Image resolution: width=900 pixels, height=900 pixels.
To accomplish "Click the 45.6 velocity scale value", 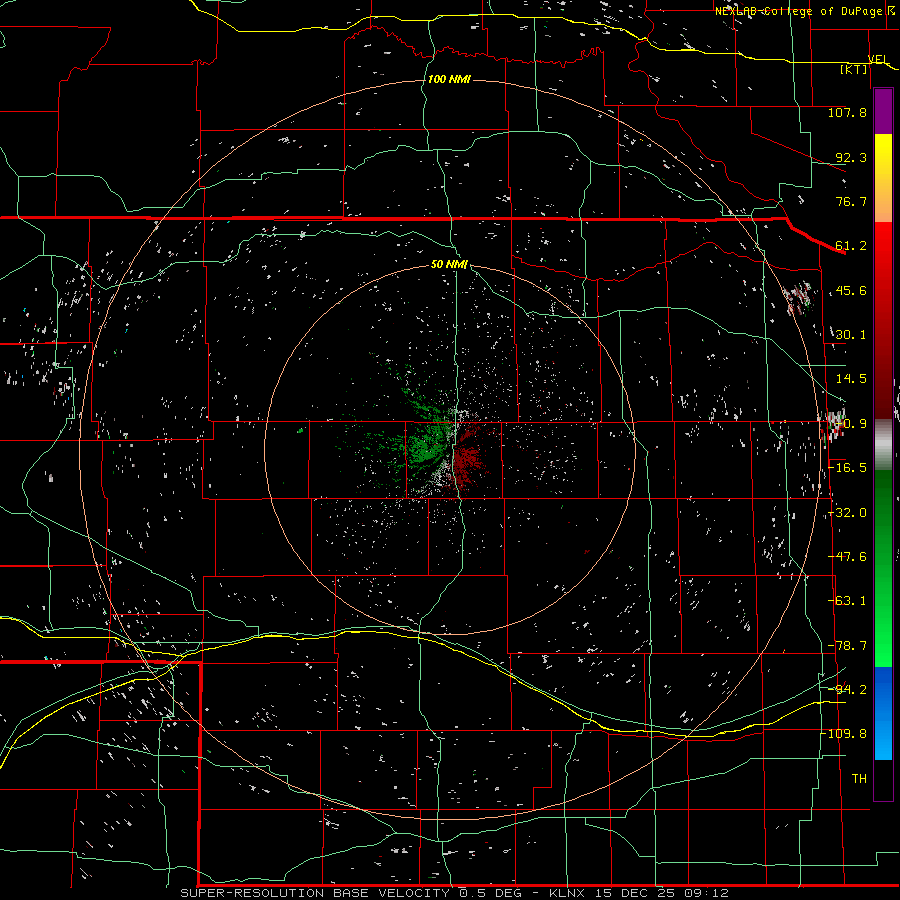I will [x=851, y=290].
